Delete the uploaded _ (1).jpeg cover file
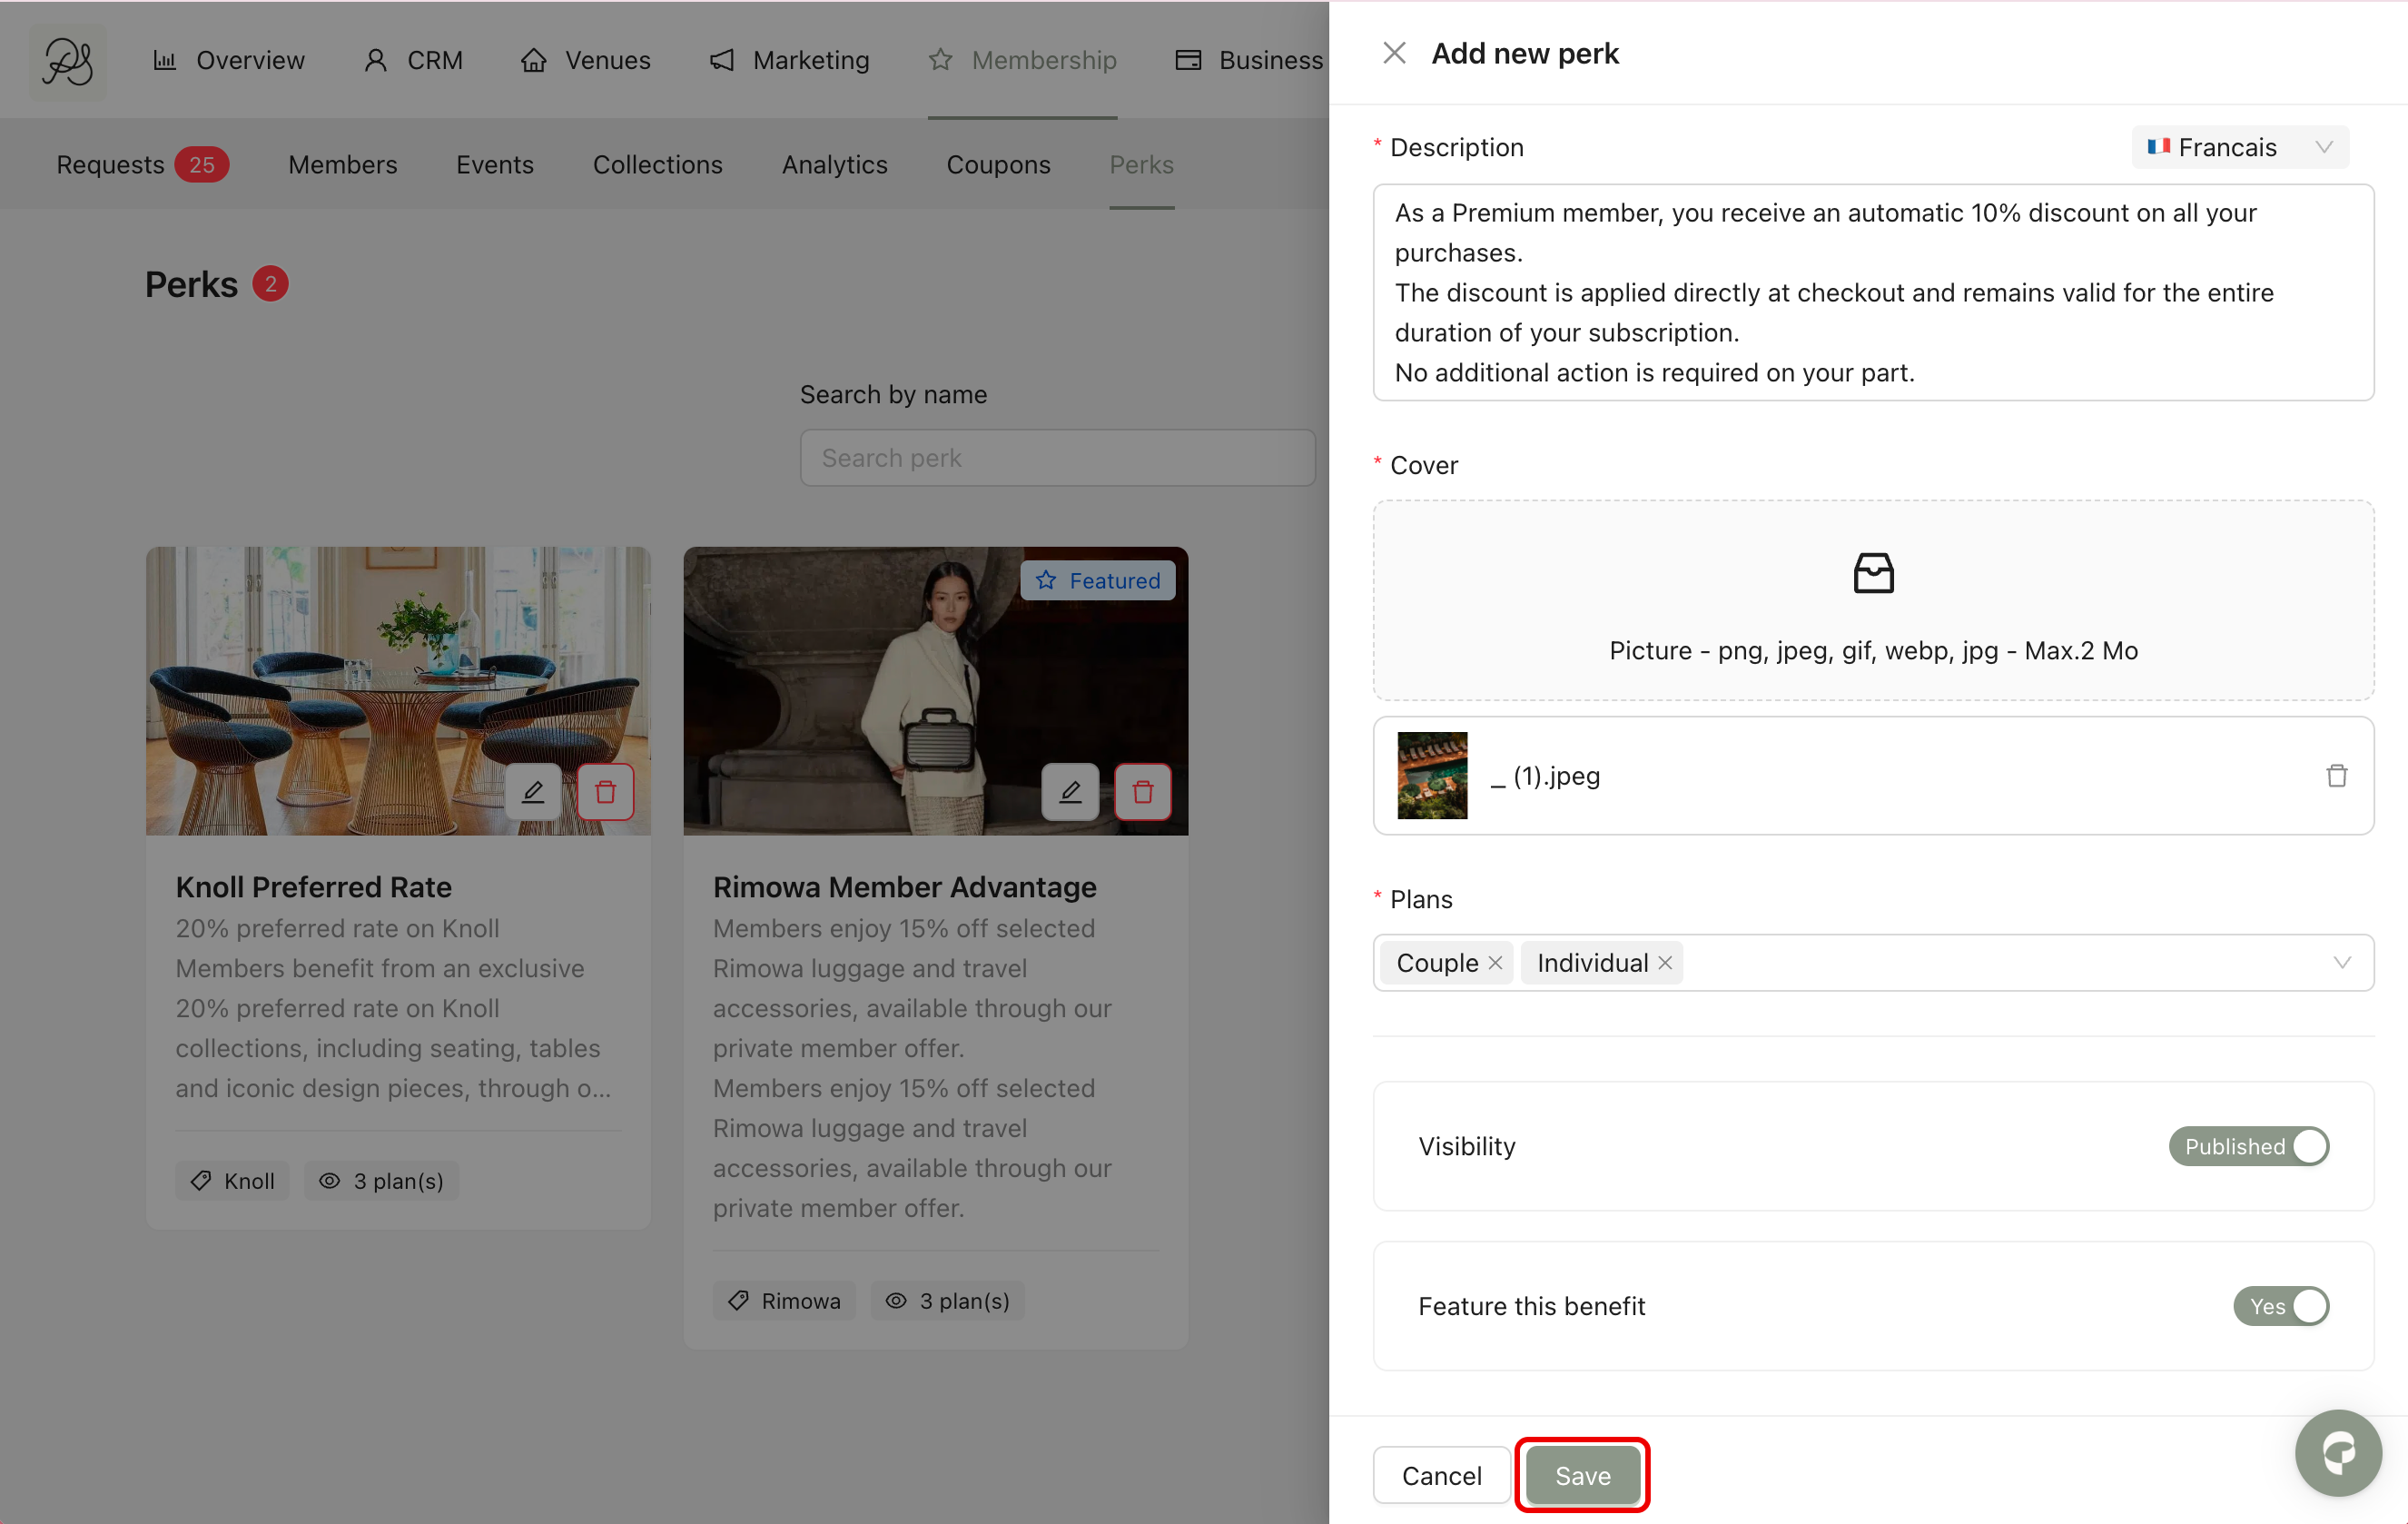This screenshot has height=1524, width=2408. (x=2336, y=776)
